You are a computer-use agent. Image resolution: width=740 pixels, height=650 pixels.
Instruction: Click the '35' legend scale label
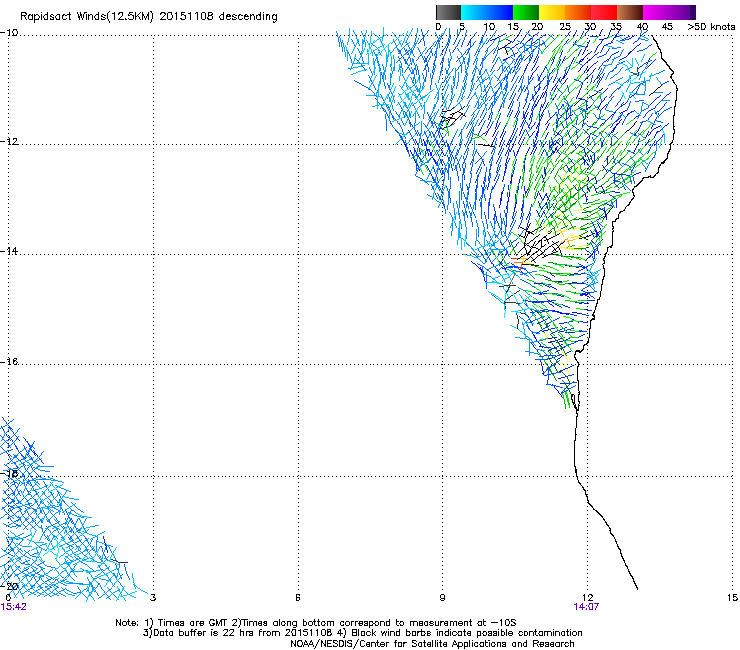pyautogui.click(x=616, y=27)
